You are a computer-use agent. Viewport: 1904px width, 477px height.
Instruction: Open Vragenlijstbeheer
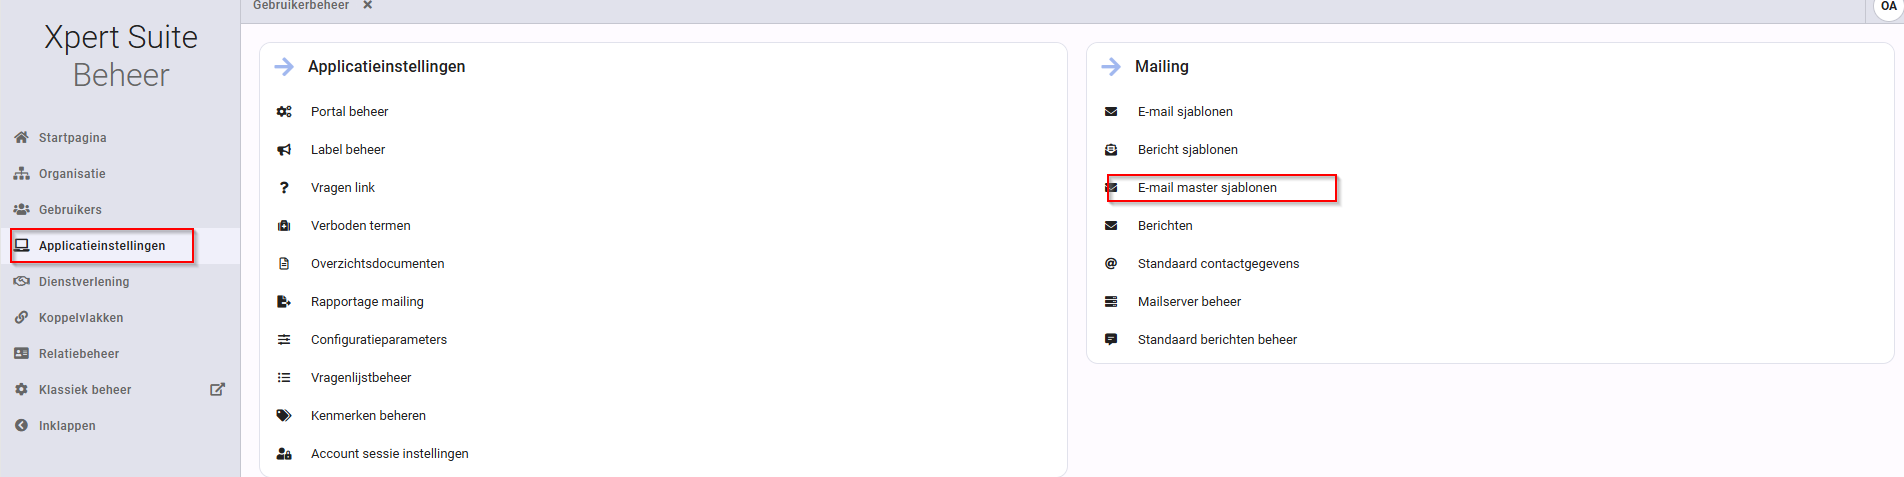click(x=361, y=377)
